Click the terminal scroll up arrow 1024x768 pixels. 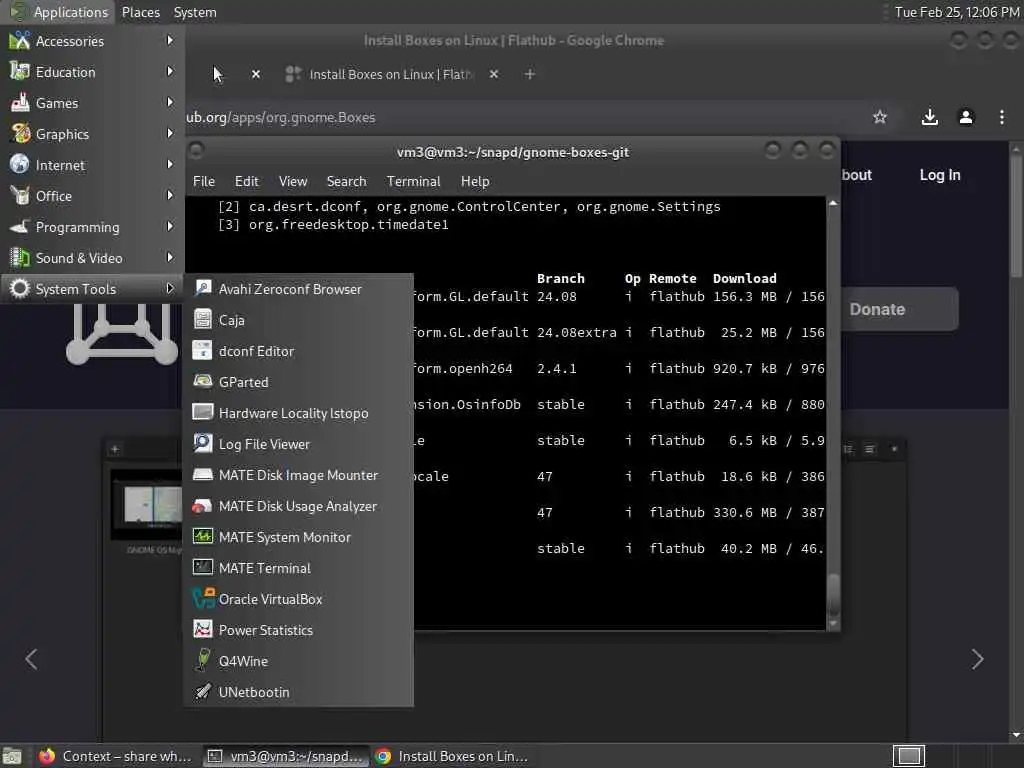pyautogui.click(x=833, y=203)
